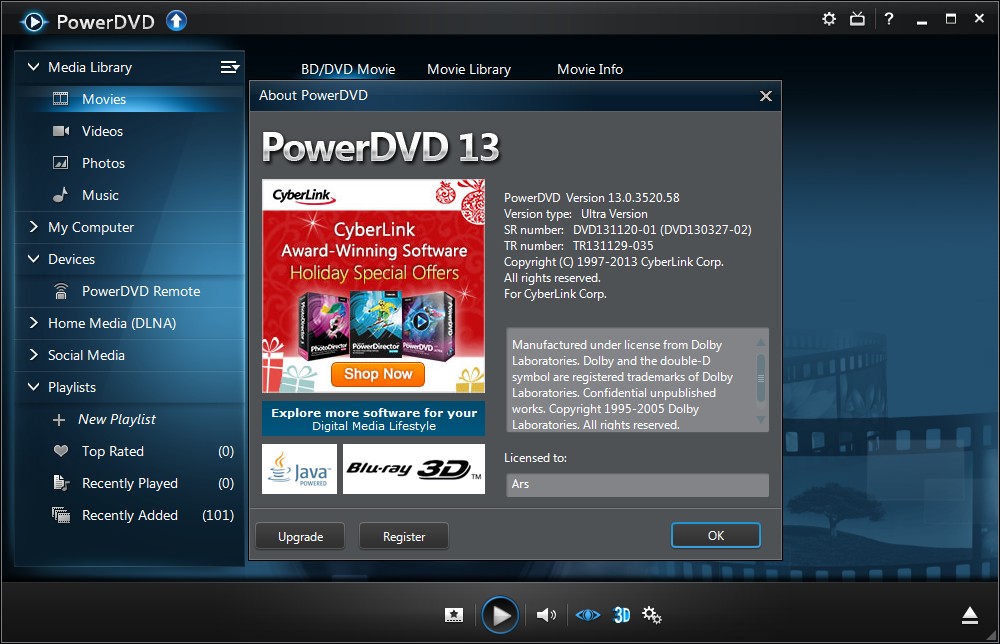Click the Licensed to field showing Ars
This screenshot has height=644, width=1000.
638,484
